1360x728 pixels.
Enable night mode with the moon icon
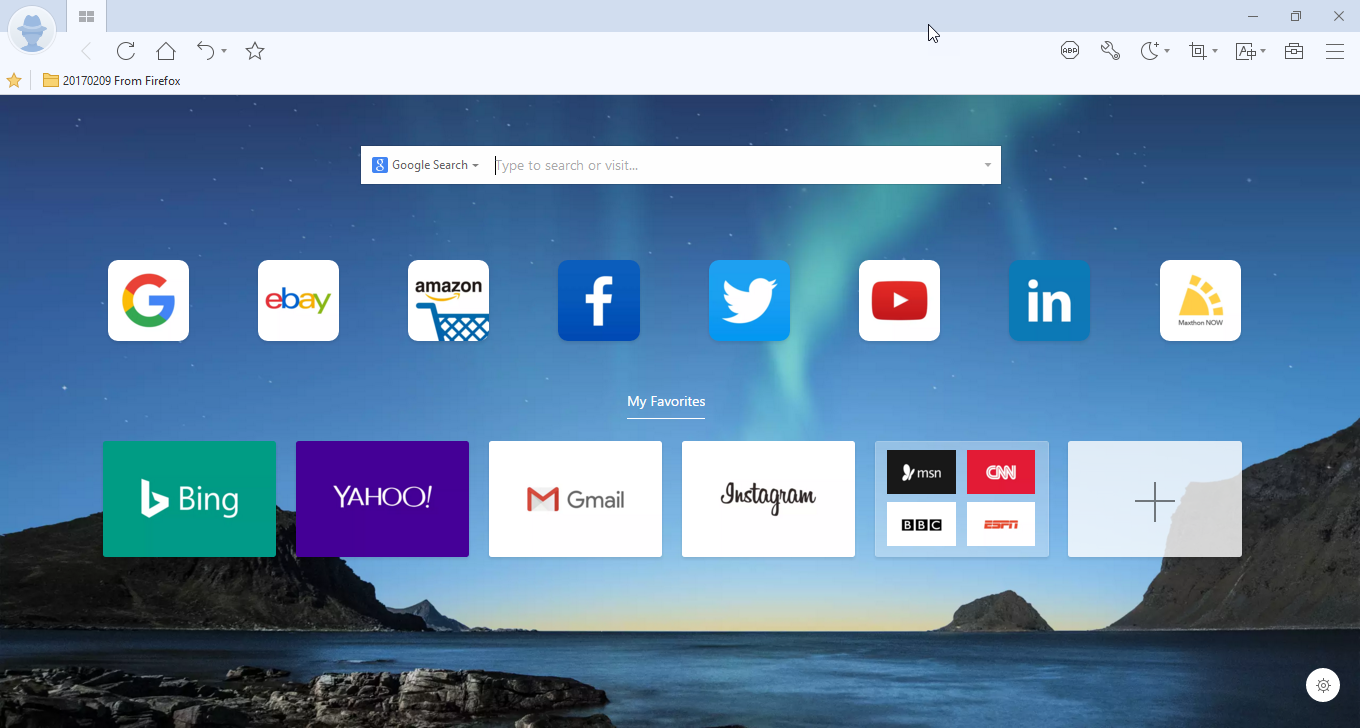pyautogui.click(x=1150, y=50)
